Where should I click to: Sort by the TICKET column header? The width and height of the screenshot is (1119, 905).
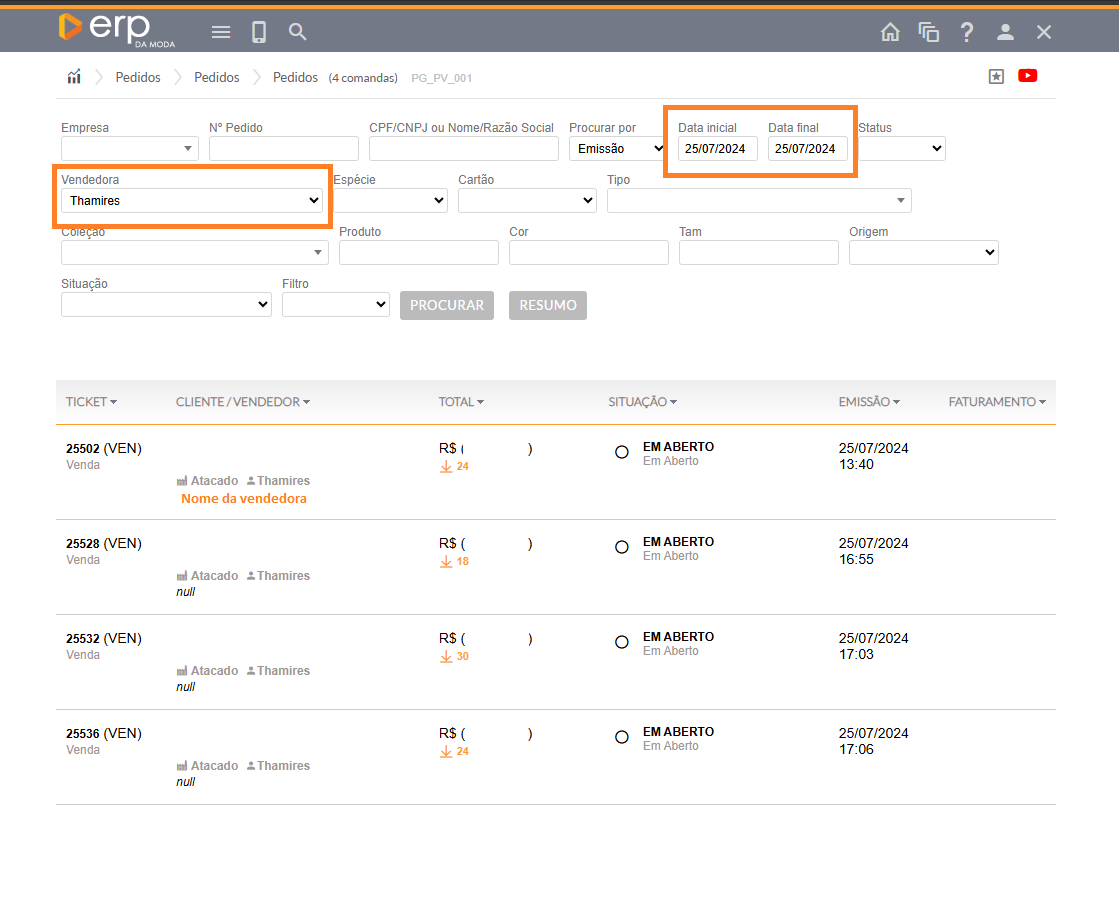click(x=91, y=402)
